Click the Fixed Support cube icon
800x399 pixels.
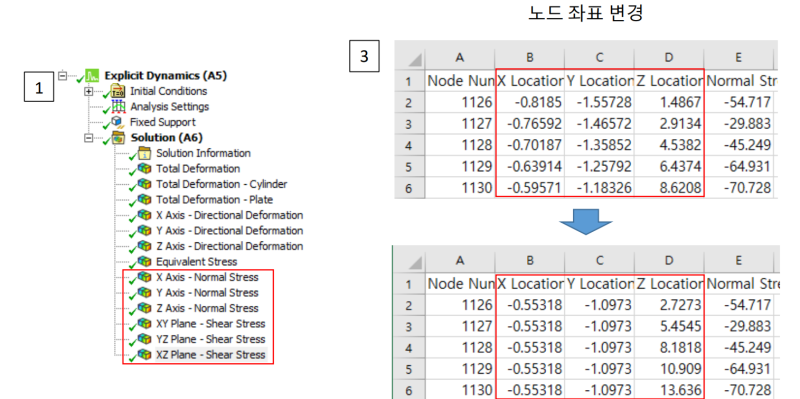[x=118, y=122]
